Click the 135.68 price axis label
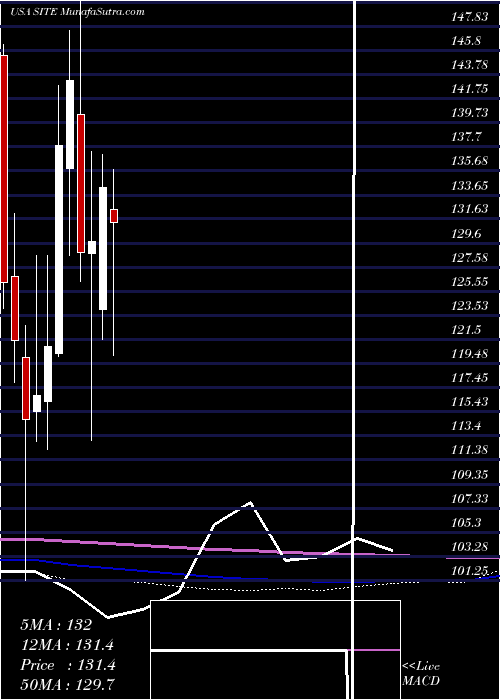The width and height of the screenshot is (500, 700). [x=470, y=161]
